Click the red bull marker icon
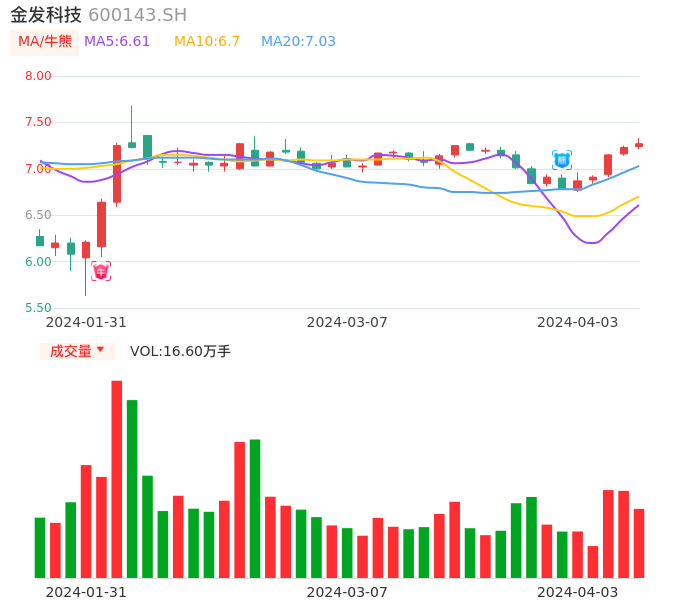 [101, 271]
